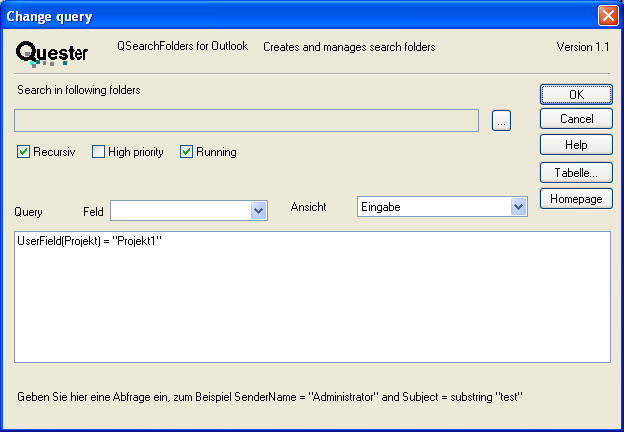Click the Version 1.1 label
This screenshot has width=624, height=432.
[582, 47]
